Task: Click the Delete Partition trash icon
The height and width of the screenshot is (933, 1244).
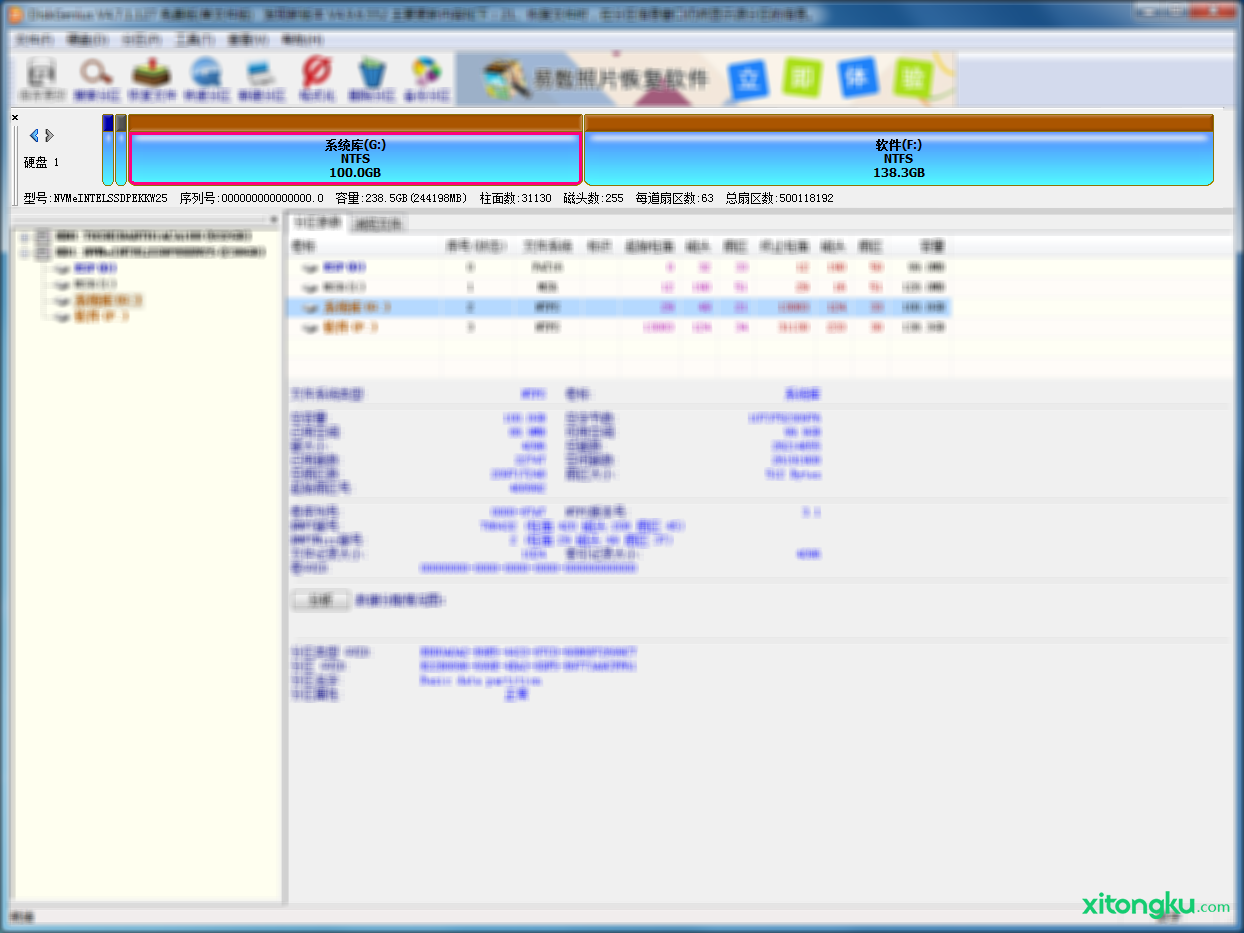Action: (372, 79)
